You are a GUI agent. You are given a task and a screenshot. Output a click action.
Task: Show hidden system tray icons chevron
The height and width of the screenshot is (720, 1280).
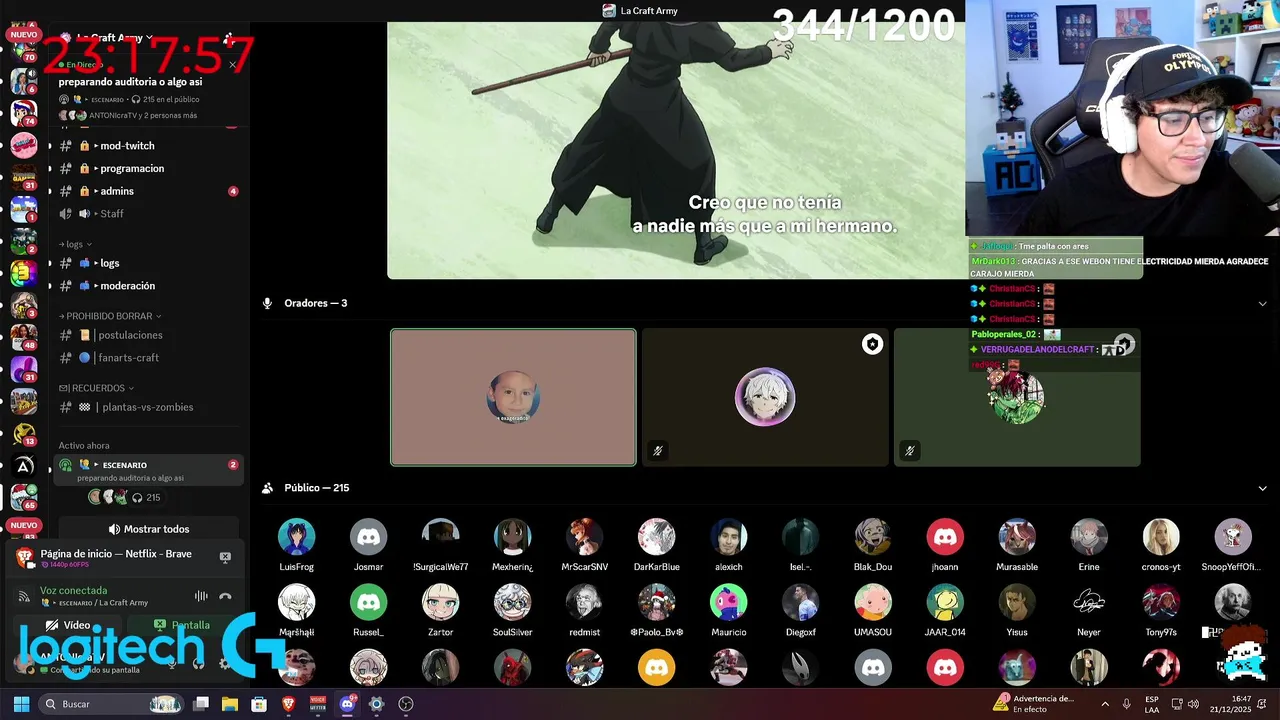click(x=1104, y=704)
